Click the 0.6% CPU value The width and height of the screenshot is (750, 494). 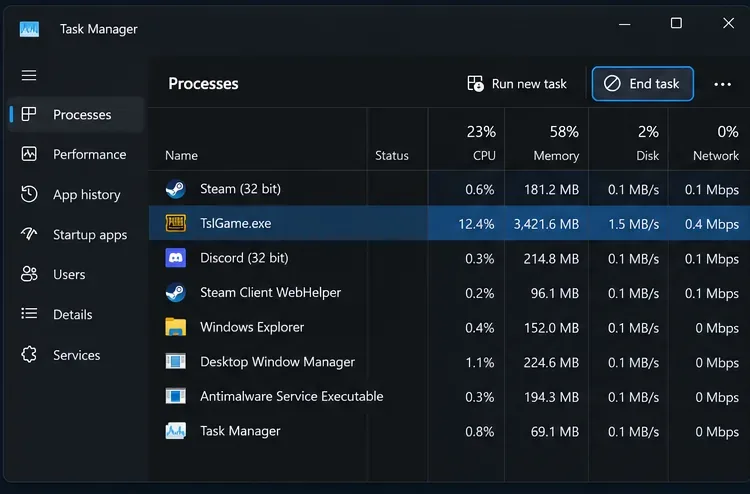coord(480,189)
